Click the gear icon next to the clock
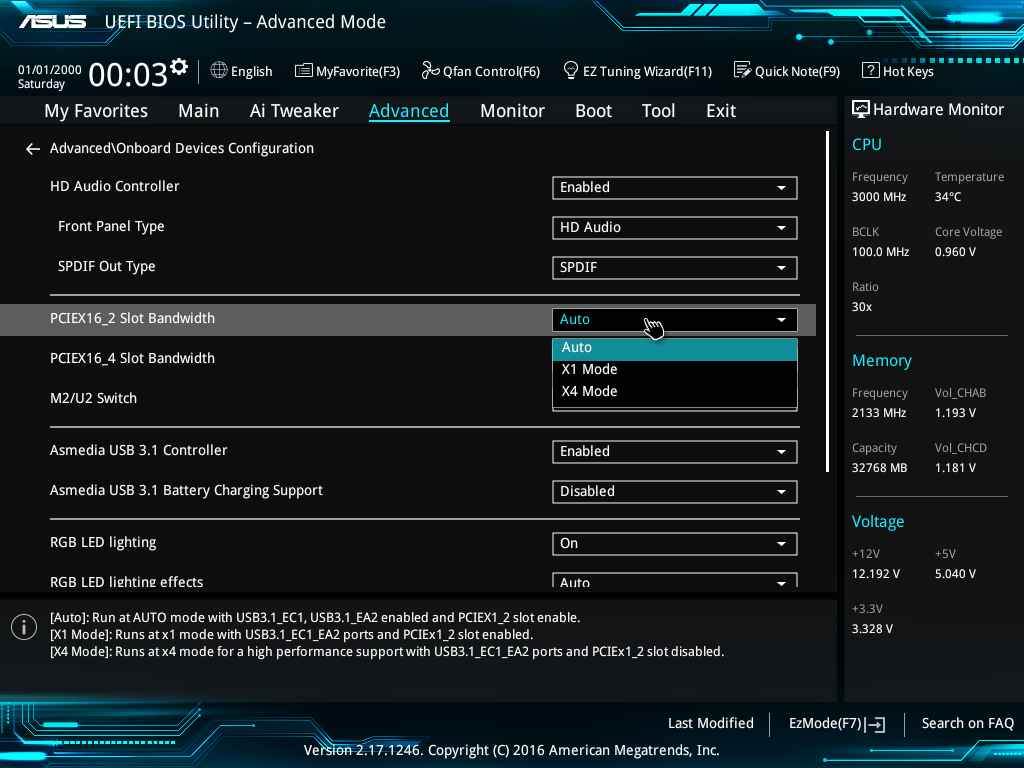Screen dimensions: 1024x768 point(179,67)
